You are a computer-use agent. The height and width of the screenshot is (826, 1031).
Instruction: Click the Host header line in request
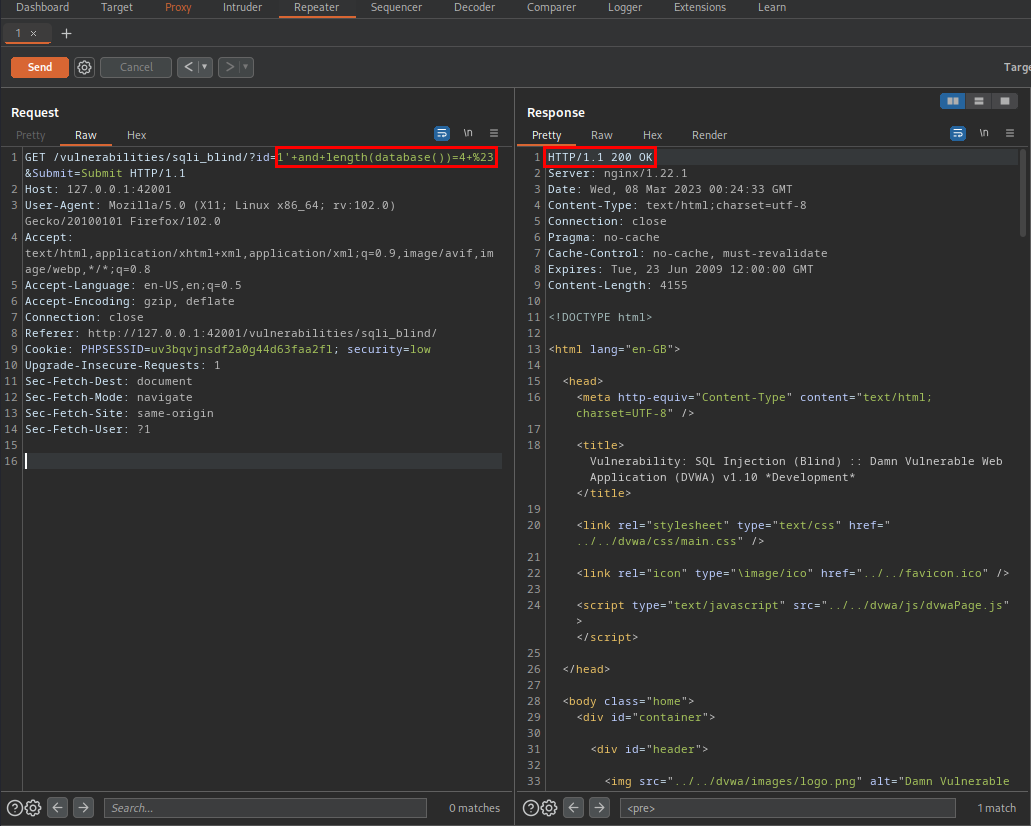98,189
